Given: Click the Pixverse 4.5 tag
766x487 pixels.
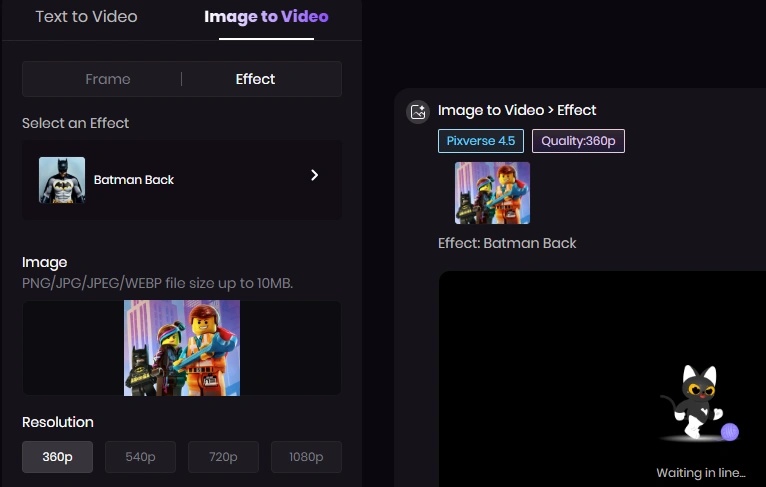Looking at the screenshot, I should (x=481, y=141).
